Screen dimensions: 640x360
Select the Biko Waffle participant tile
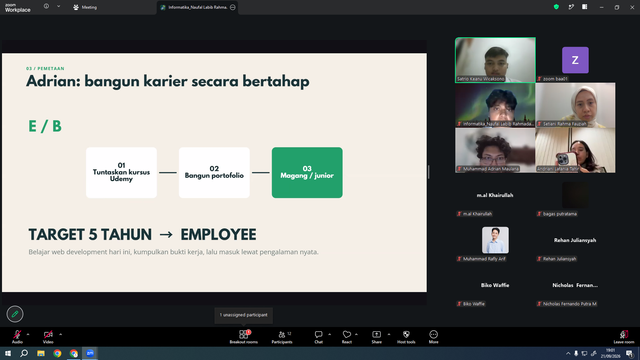click(x=495, y=285)
